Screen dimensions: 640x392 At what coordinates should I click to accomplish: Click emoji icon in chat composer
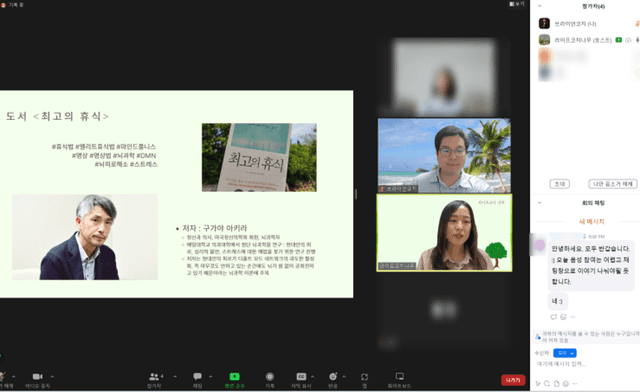tap(566, 384)
